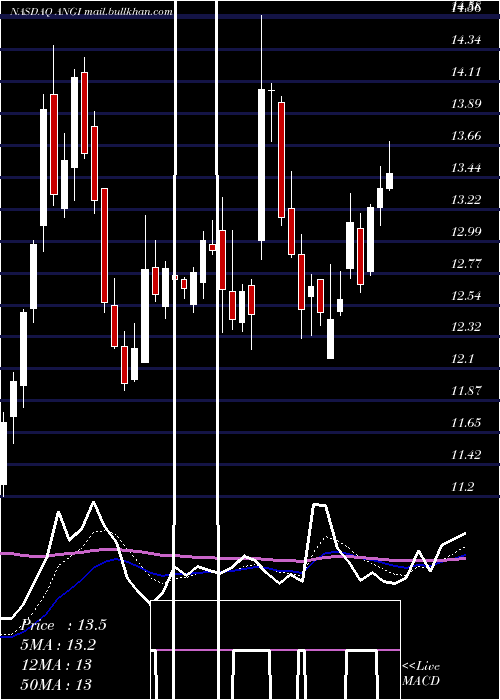Select the 14.34 price axis label
This screenshot has width=500, height=700.
point(466,40)
